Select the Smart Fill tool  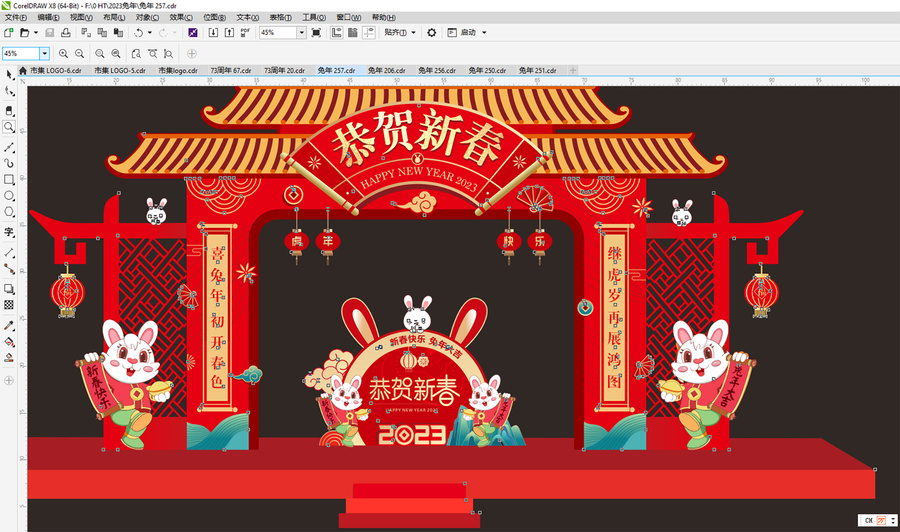(x=9, y=358)
